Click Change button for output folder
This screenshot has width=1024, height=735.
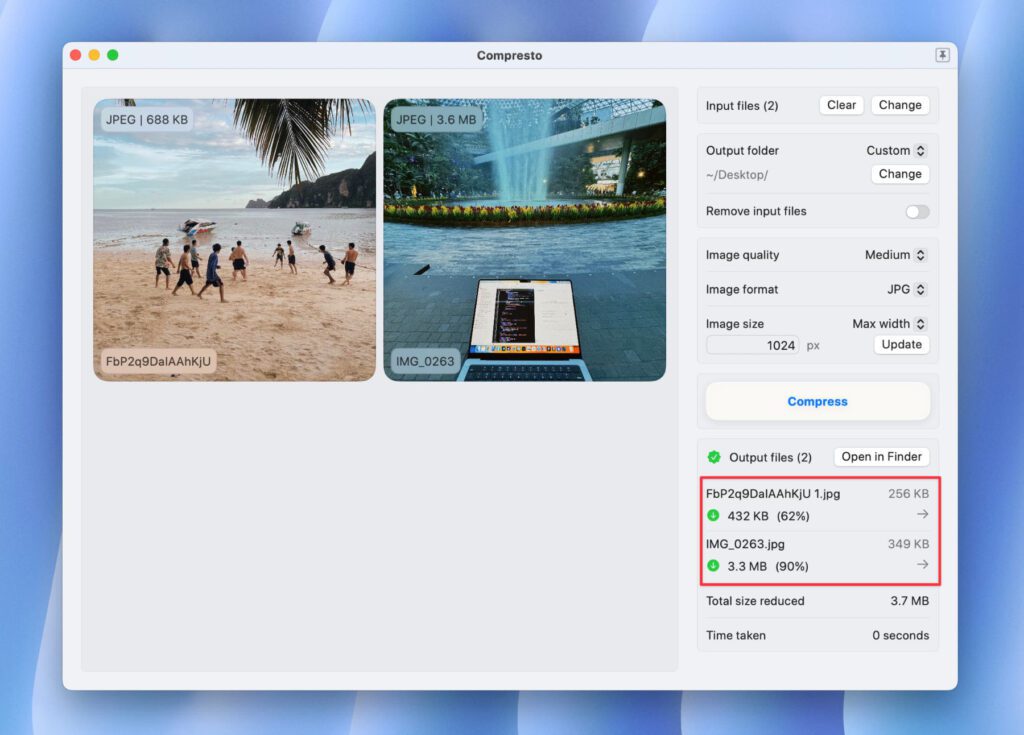tap(900, 174)
